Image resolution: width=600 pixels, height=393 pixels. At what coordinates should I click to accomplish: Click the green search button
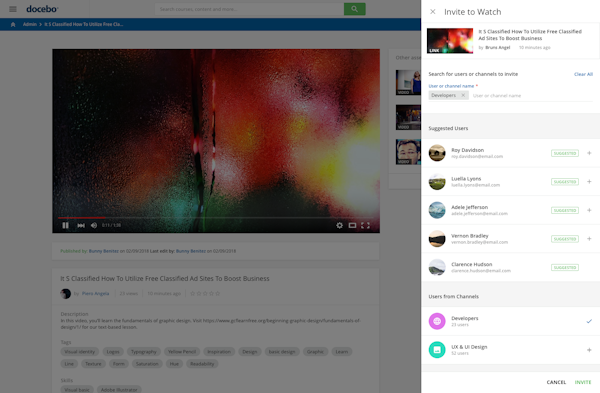click(354, 9)
